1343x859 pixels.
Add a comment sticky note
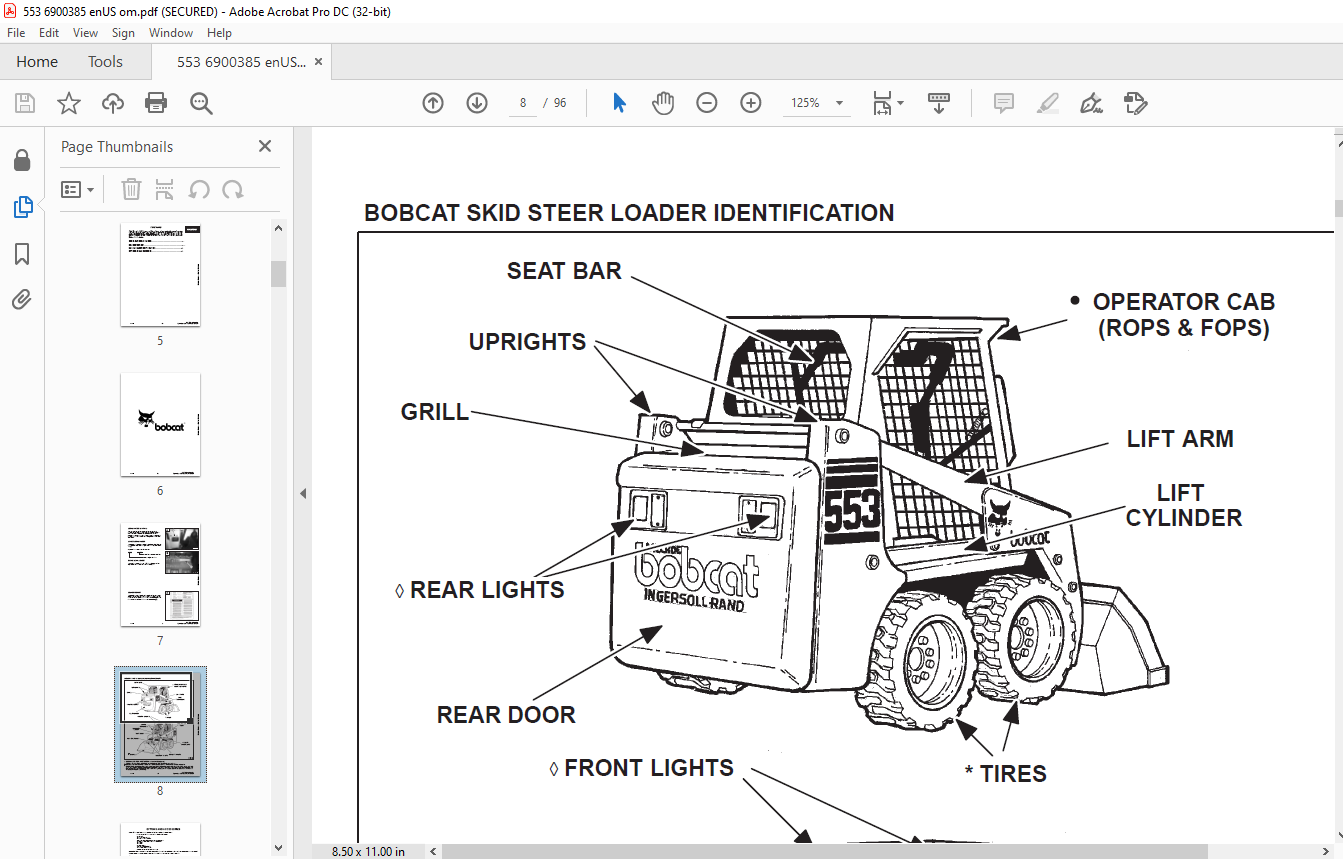tap(1004, 103)
